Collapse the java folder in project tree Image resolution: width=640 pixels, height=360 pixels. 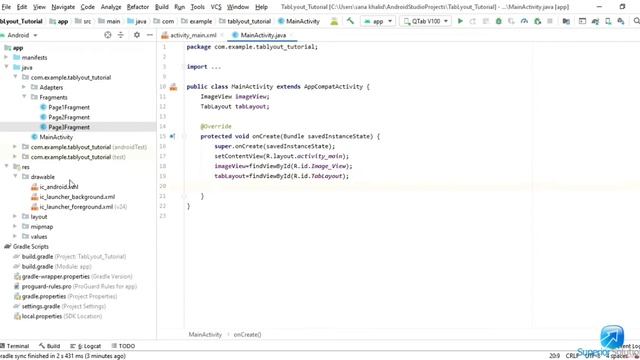click(x=6, y=67)
